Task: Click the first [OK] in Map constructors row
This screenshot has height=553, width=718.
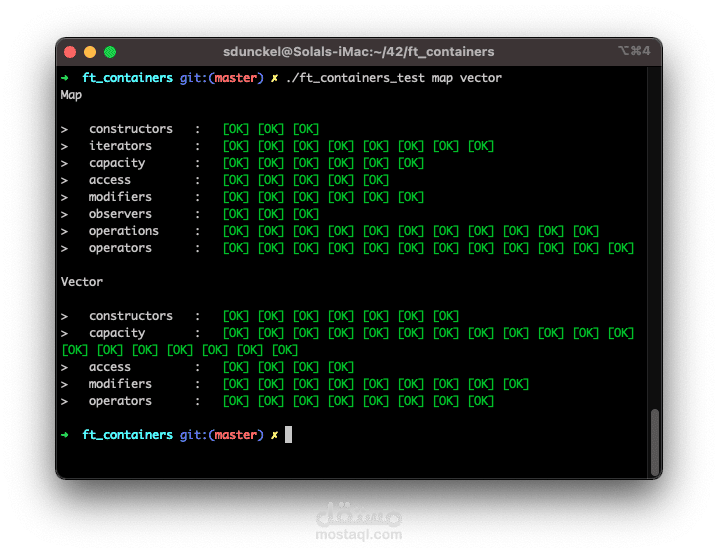Action: point(236,129)
